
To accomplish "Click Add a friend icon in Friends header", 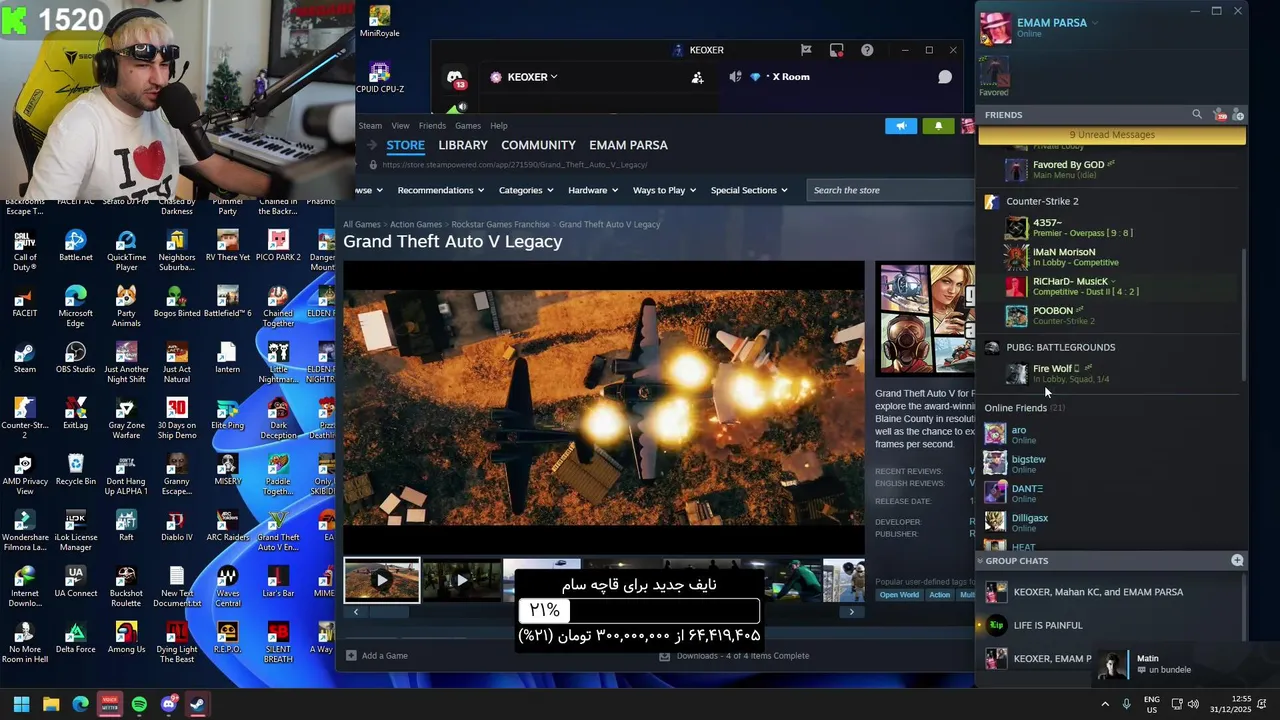I will (x=1238, y=115).
